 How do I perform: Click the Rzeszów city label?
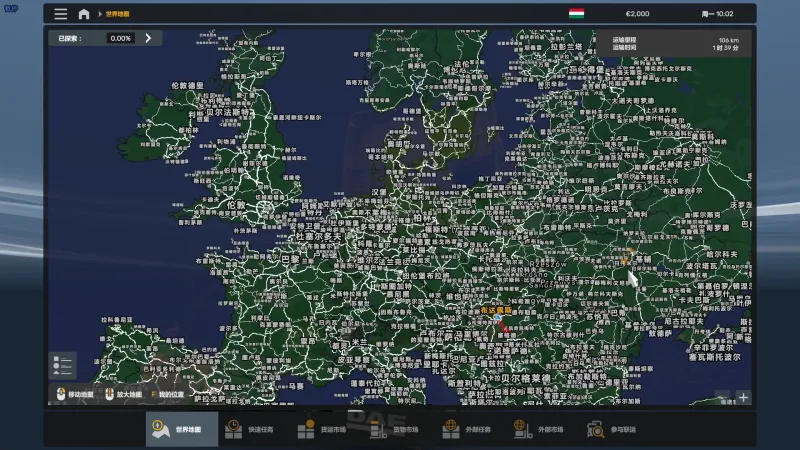pyautogui.click(x=548, y=265)
